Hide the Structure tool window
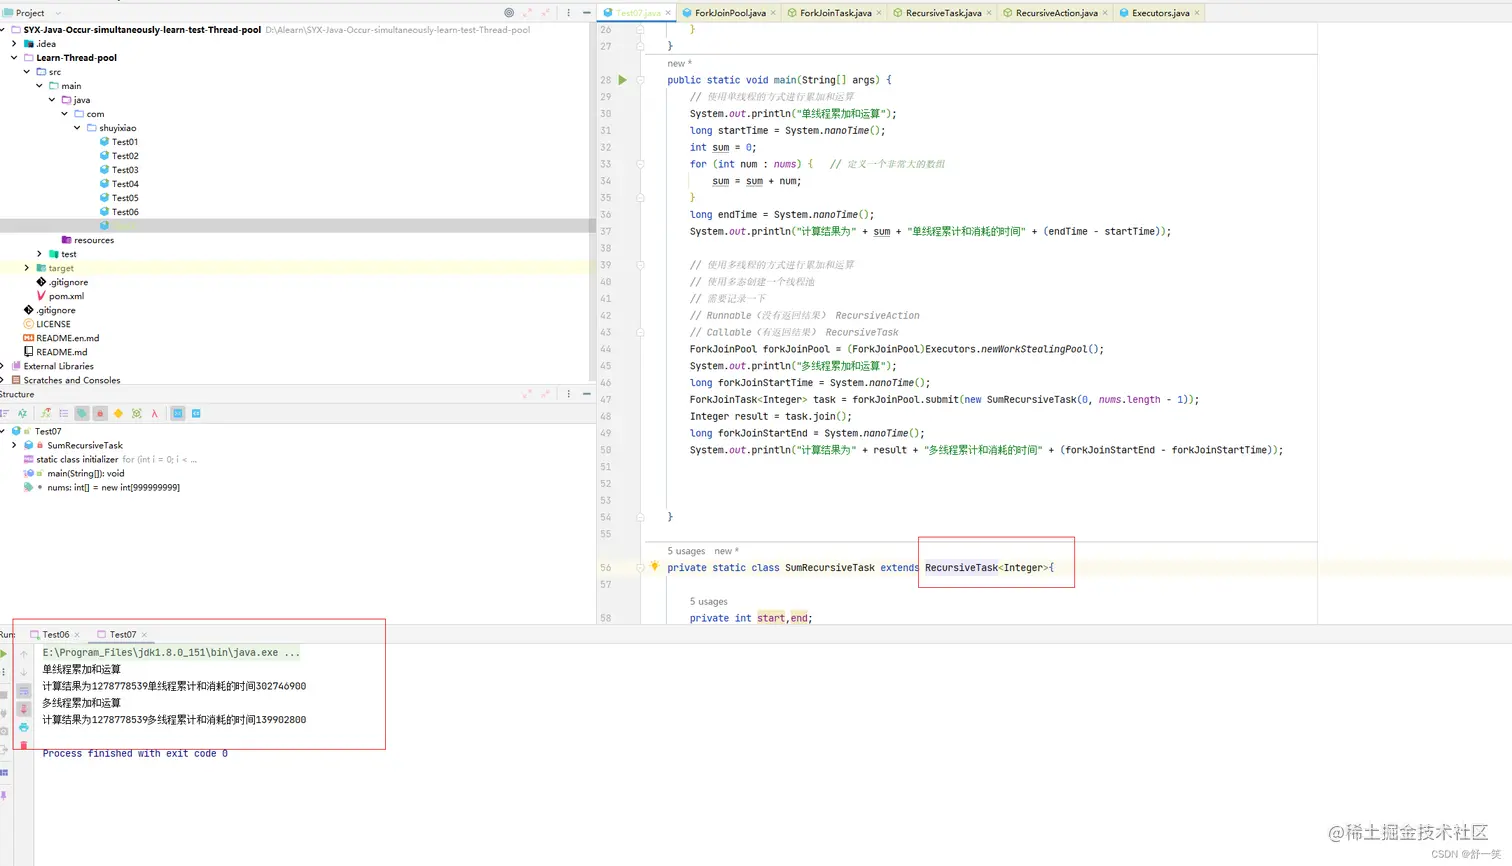 [586, 394]
